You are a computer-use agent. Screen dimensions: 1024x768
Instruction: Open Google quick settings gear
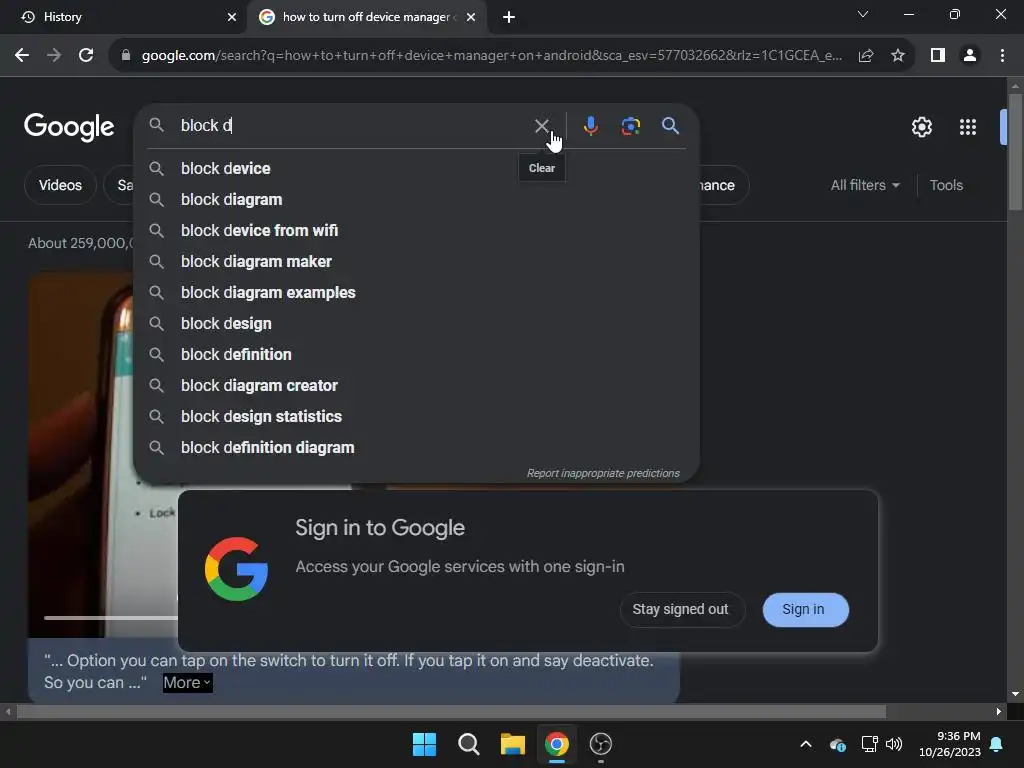[x=921, y=127]
